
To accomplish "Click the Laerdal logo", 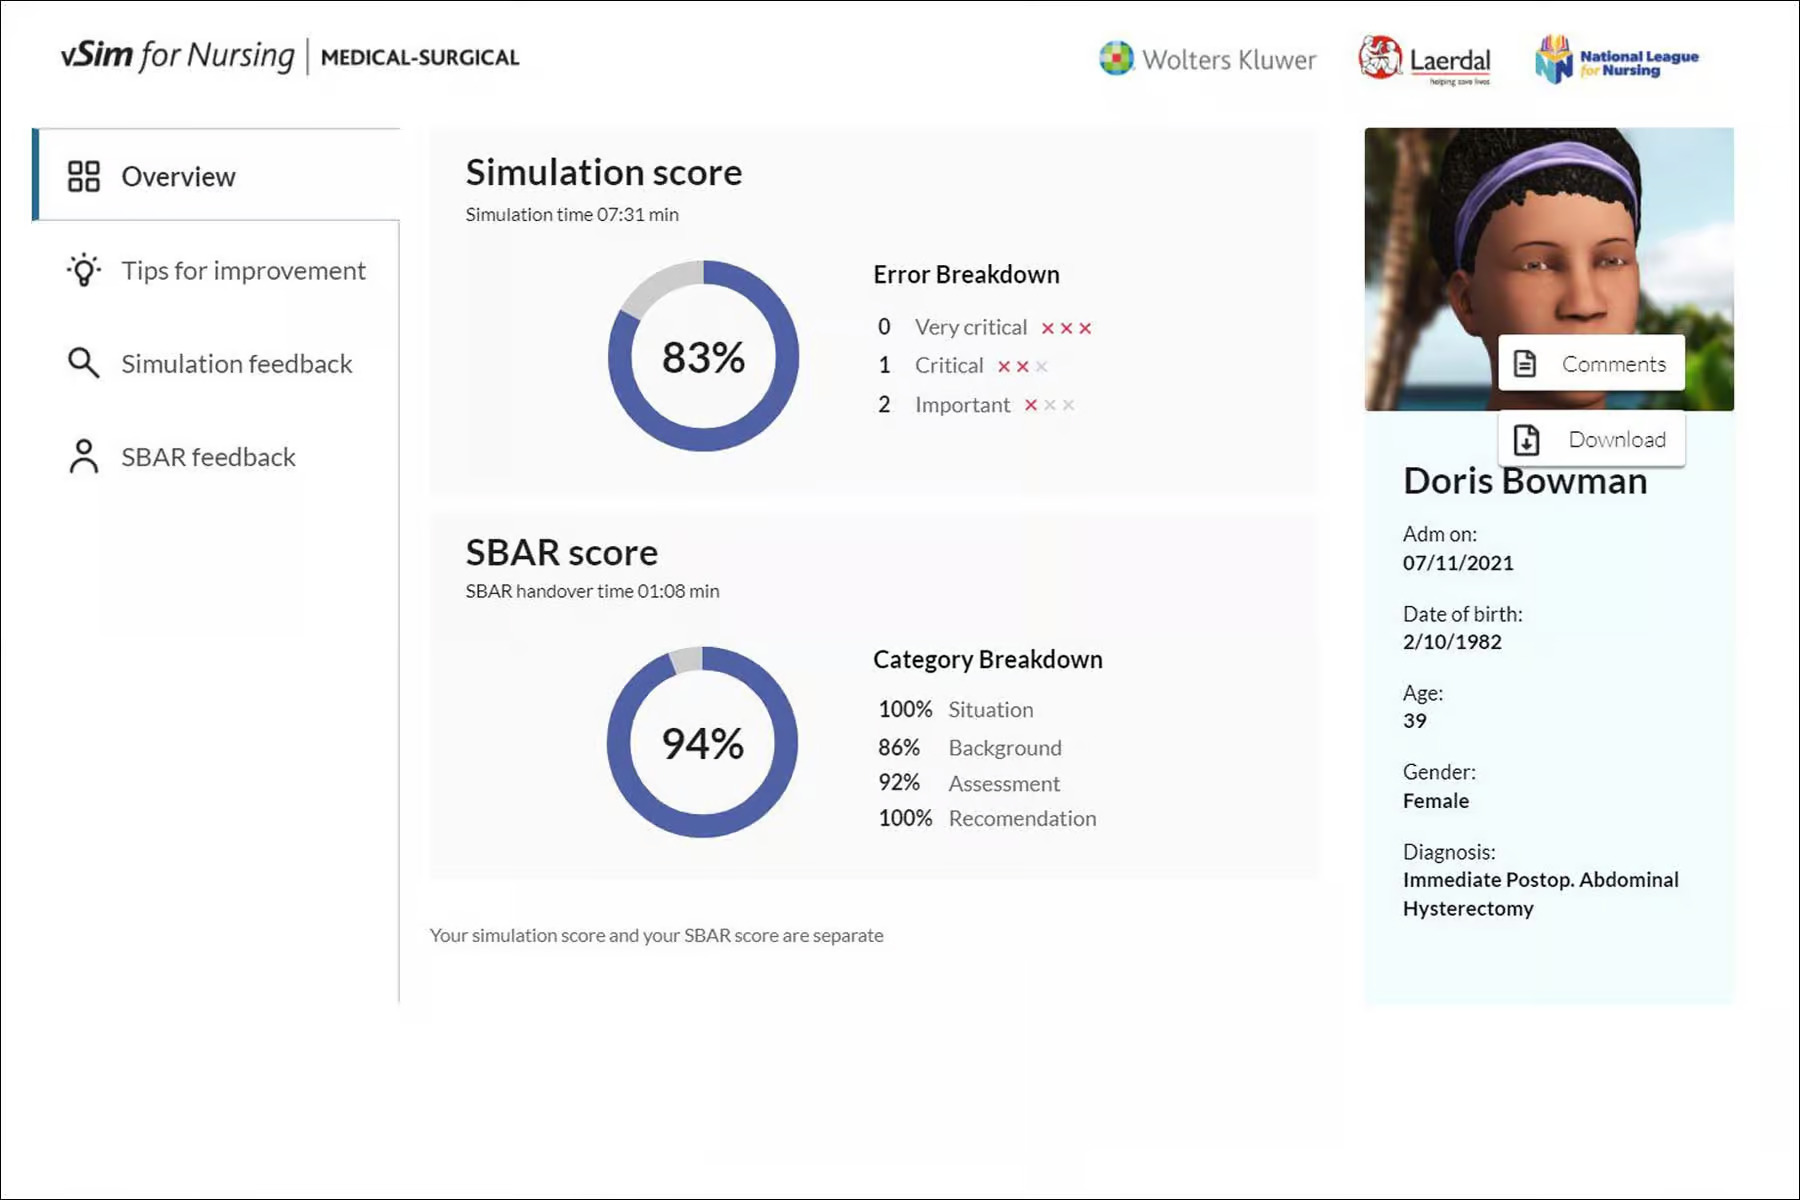I will click(1424, 59).
